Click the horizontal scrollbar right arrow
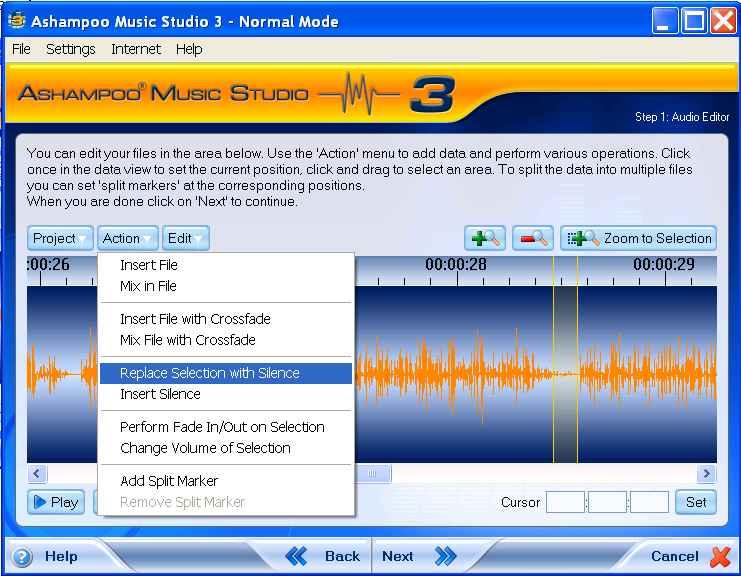This screenshot has height=576, width=741. (707, 474)
